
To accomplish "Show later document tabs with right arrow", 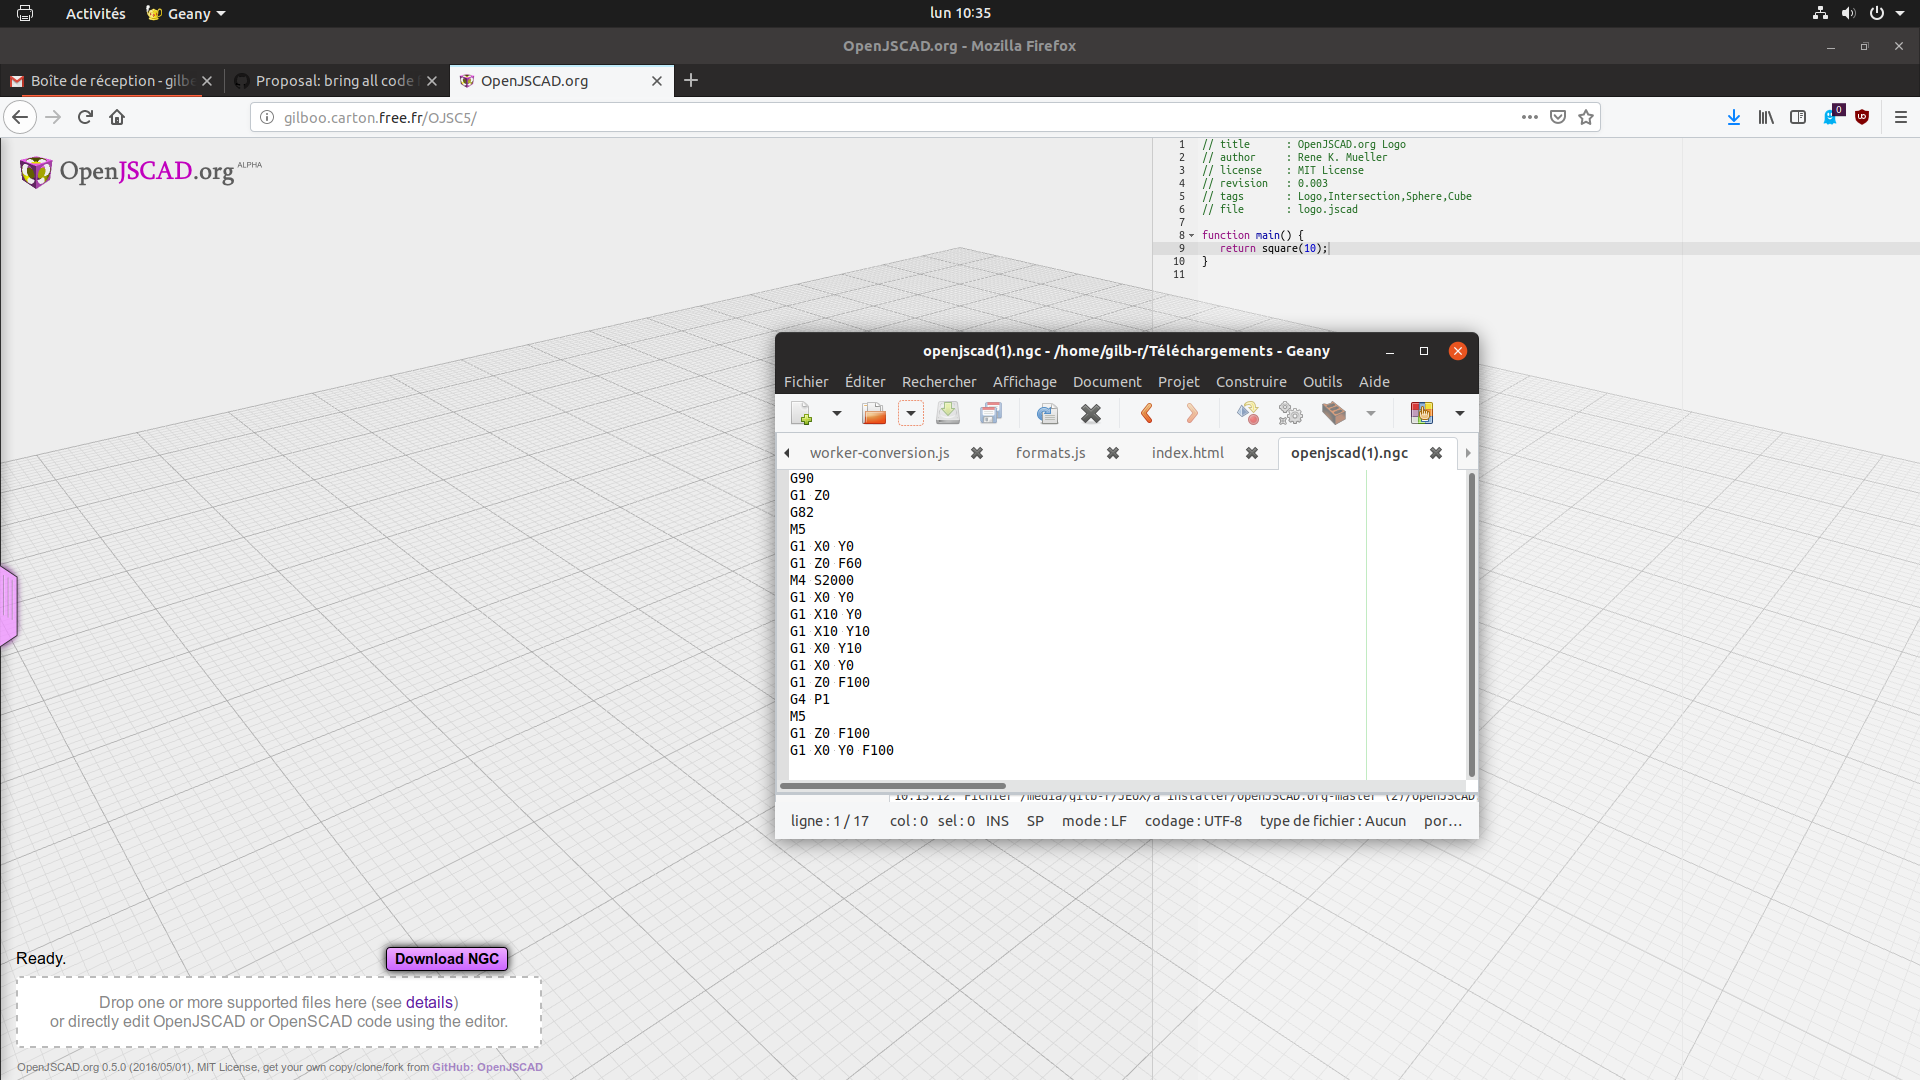I will click(1468, 453).
